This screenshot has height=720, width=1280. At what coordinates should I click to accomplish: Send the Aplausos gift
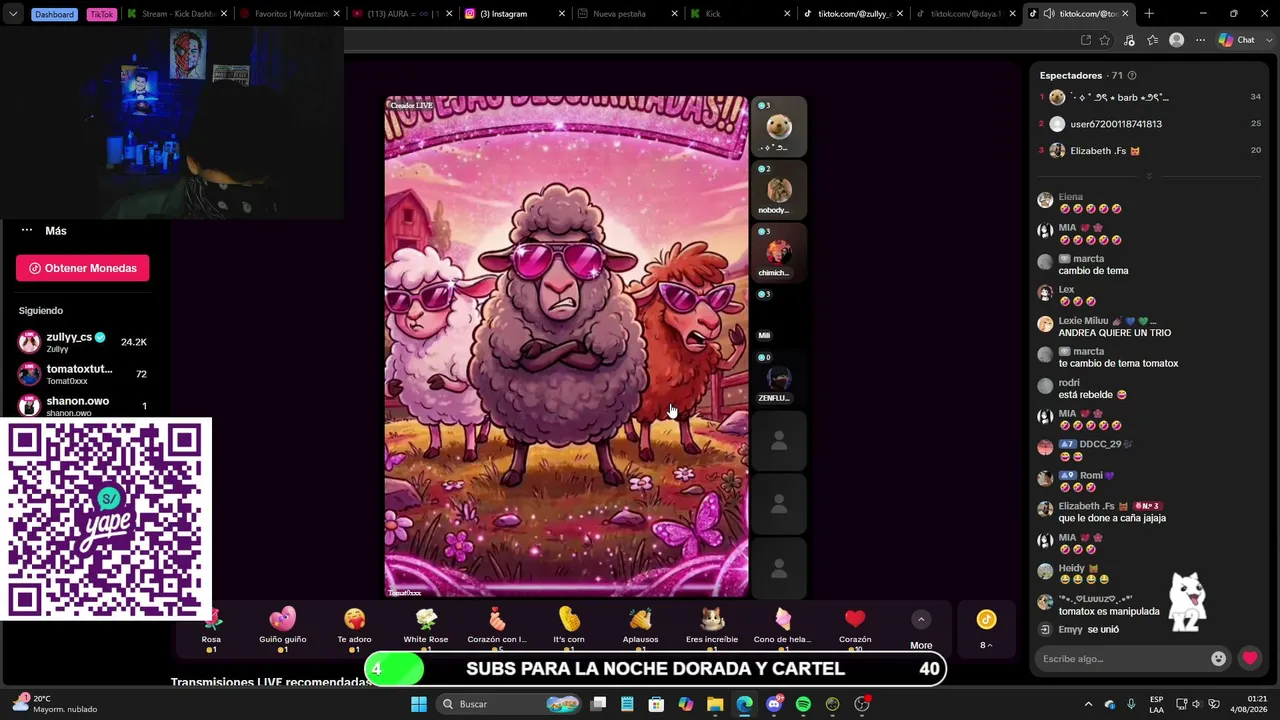click(x=640, y=629)
